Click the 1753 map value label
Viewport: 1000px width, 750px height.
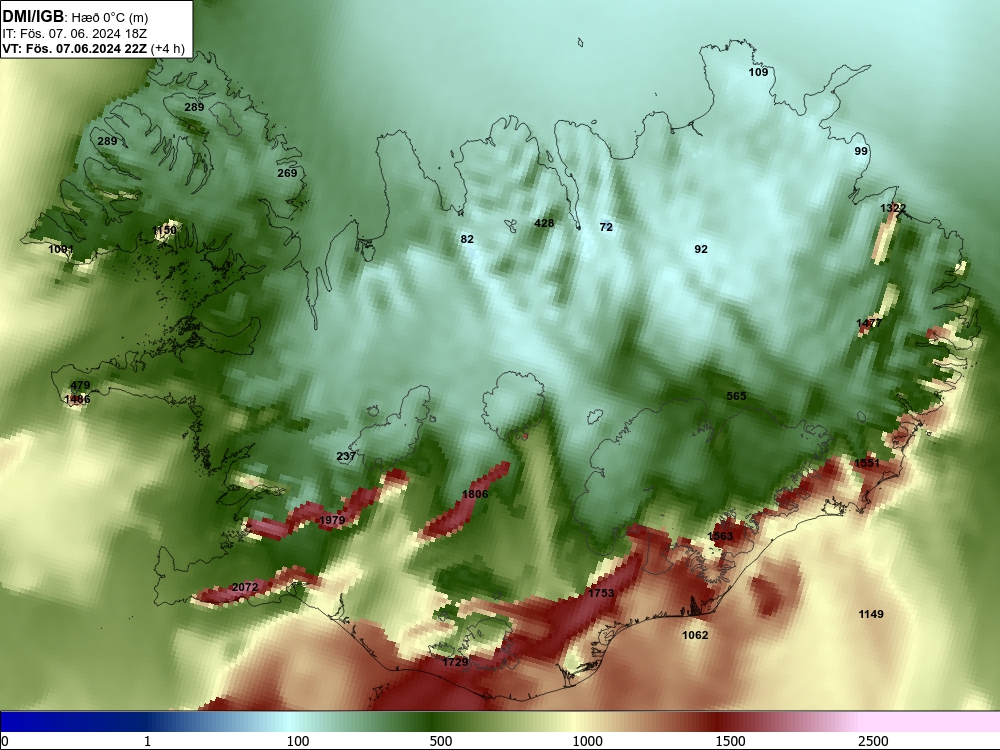601,593
